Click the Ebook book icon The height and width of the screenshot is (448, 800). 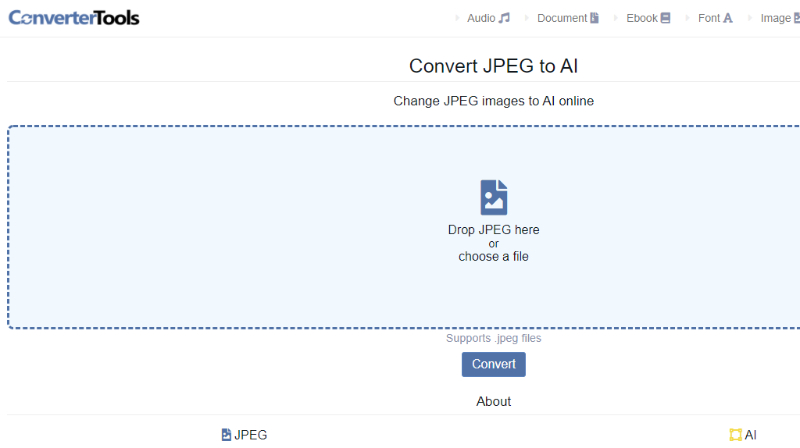pyautogui.click(x=665, y=18)
